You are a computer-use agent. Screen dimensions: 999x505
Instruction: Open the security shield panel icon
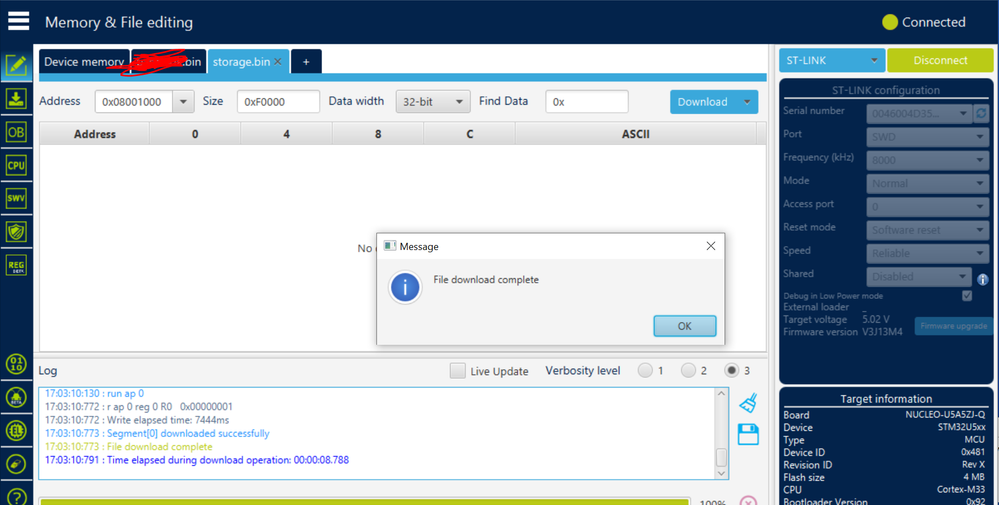point(16,231)
